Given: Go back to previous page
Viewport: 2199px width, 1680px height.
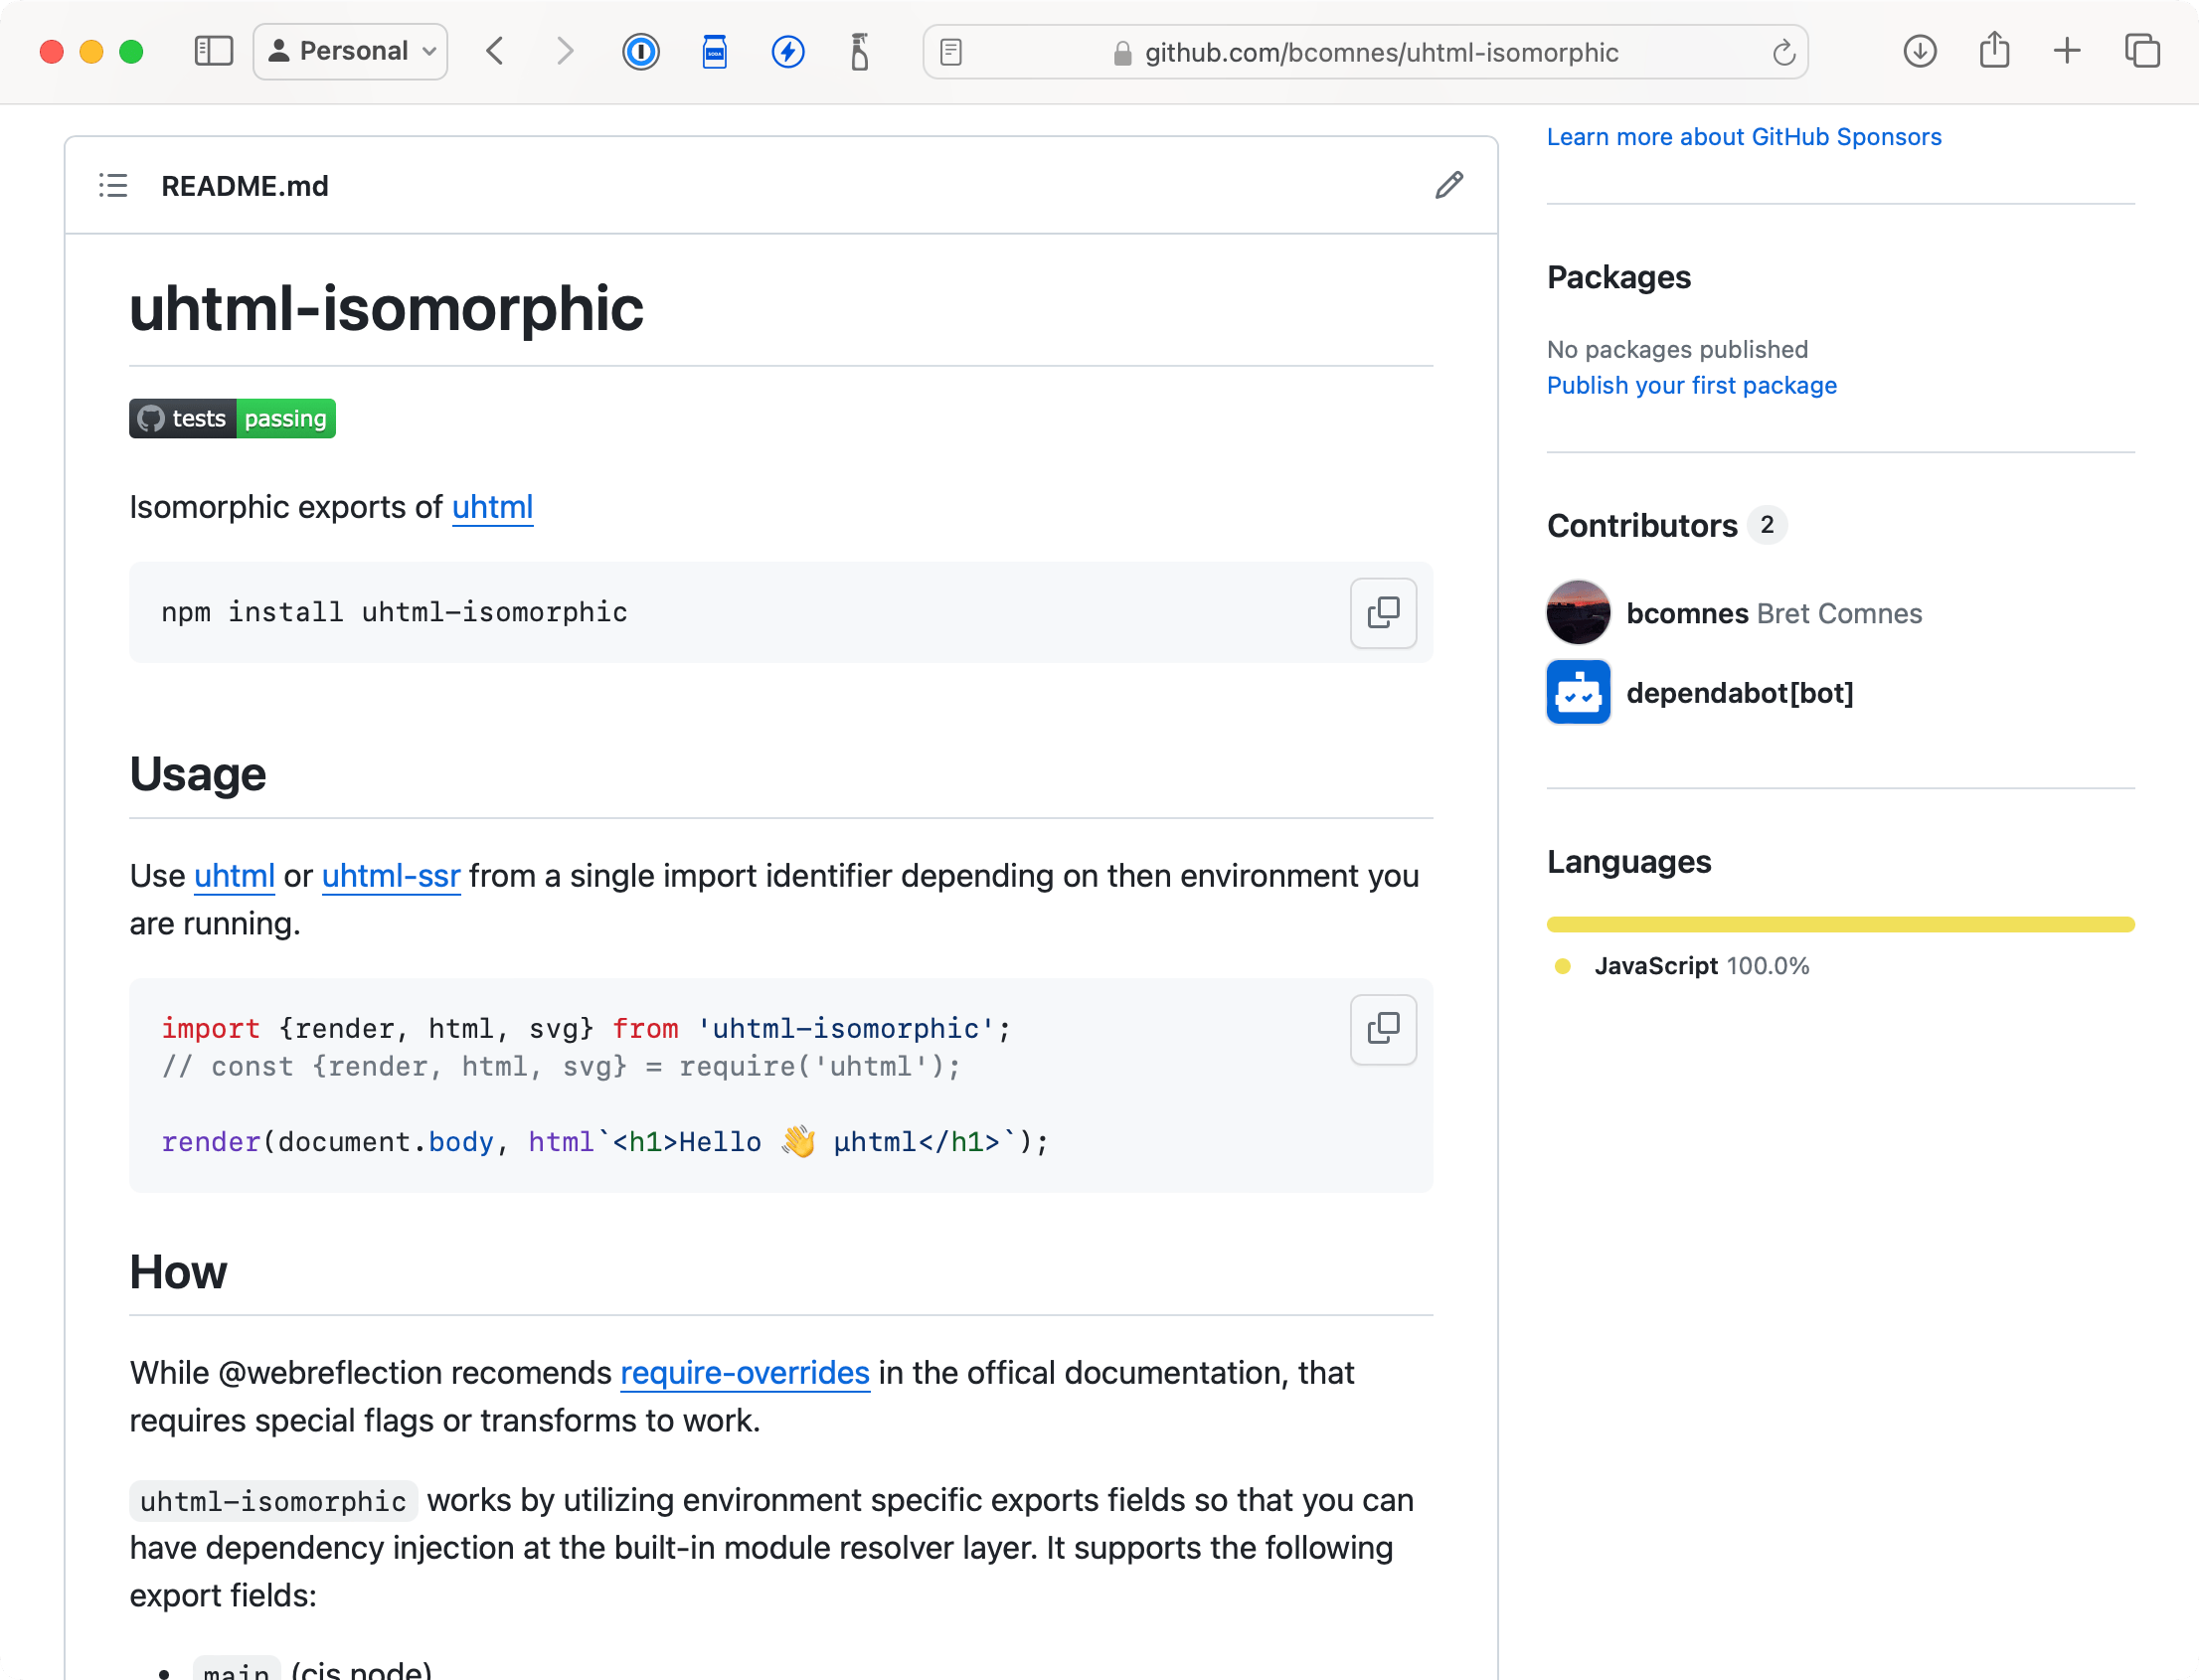Looking at the screenshot, I should pos(495,51).
